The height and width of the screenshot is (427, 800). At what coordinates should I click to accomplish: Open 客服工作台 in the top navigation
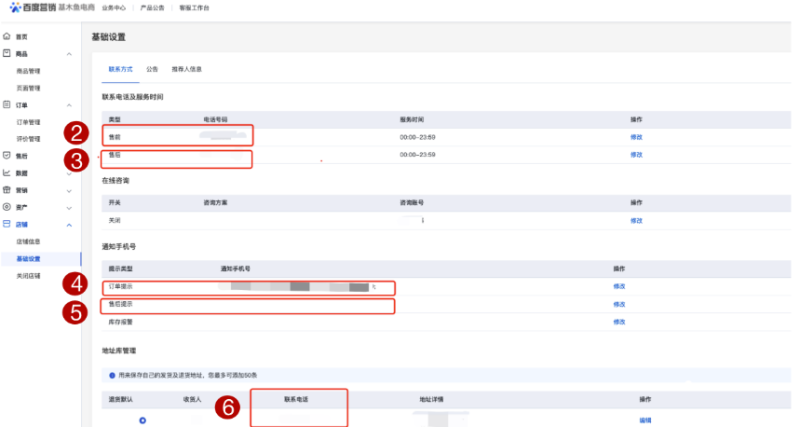[194, 9]
